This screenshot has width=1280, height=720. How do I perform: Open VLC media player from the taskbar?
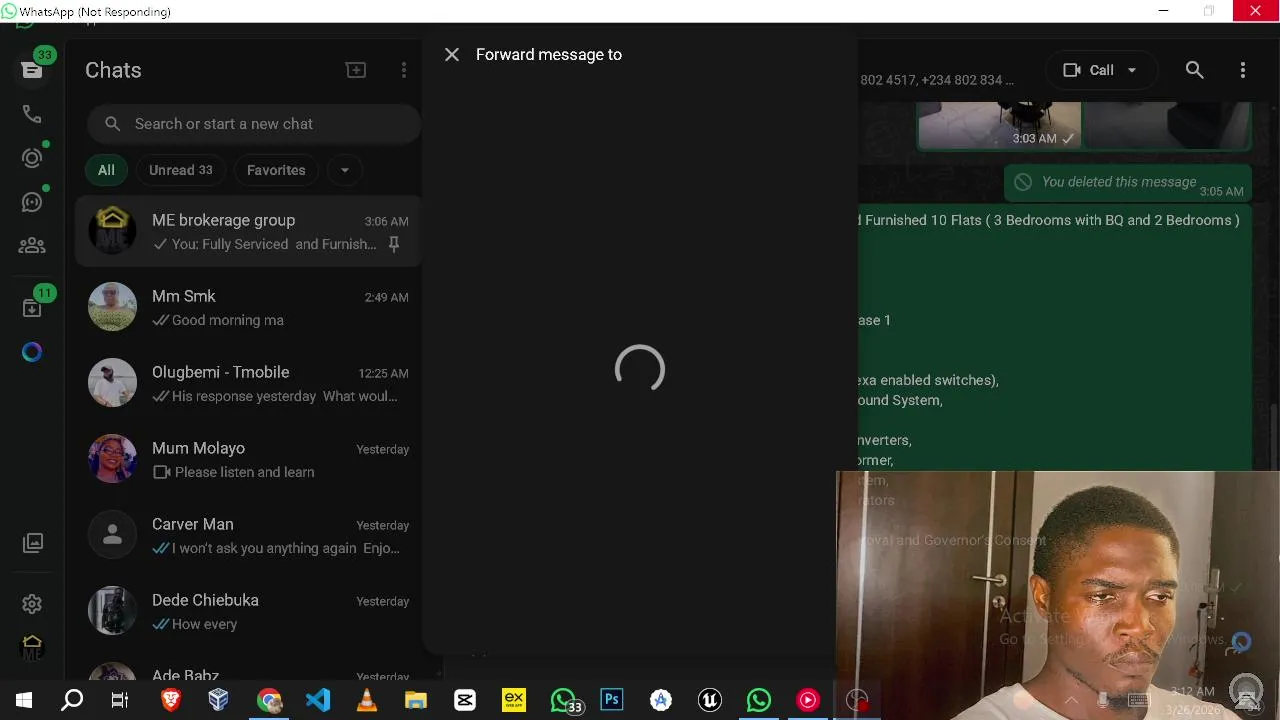367,700
